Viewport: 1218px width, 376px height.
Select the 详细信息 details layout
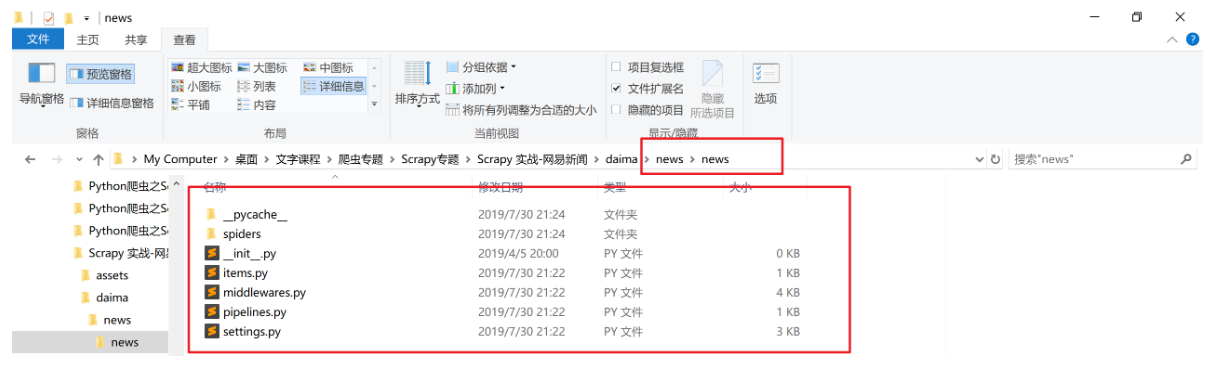334,87
